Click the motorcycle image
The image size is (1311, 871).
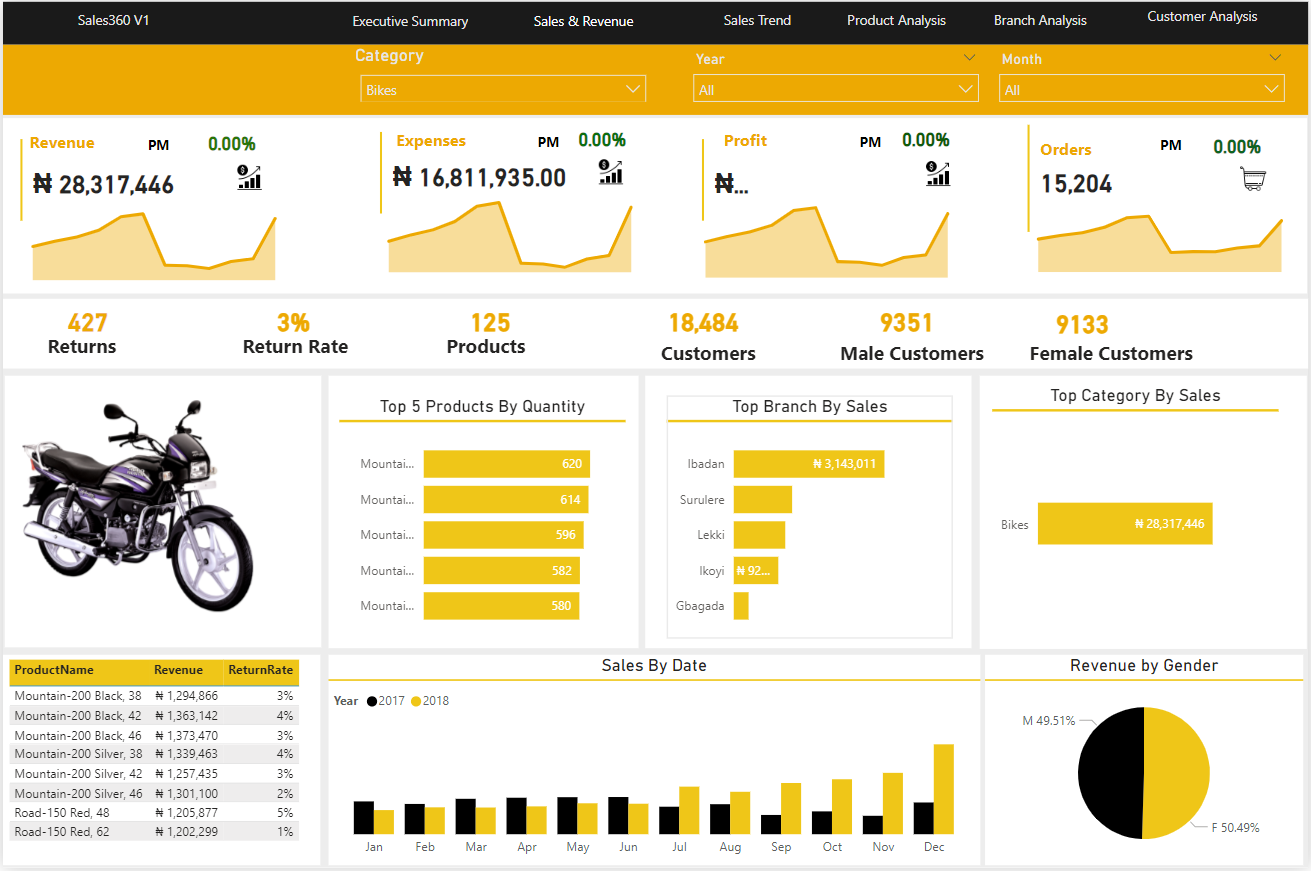(137, 506)
